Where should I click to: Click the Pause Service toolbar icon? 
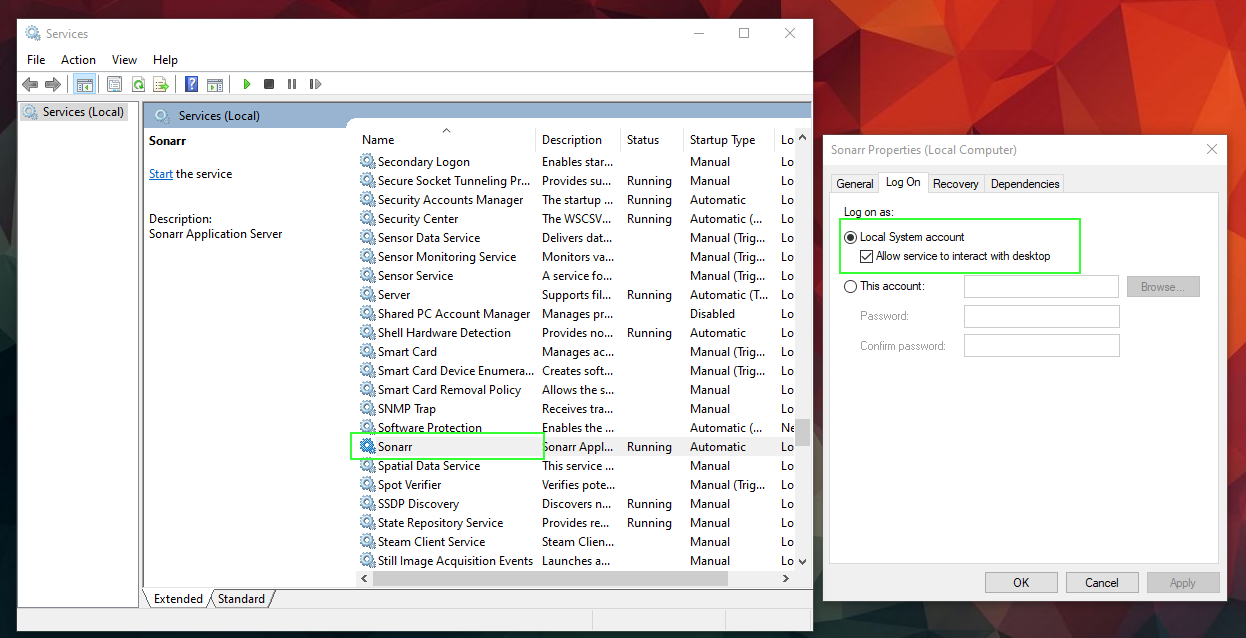[x=292, y=85]
